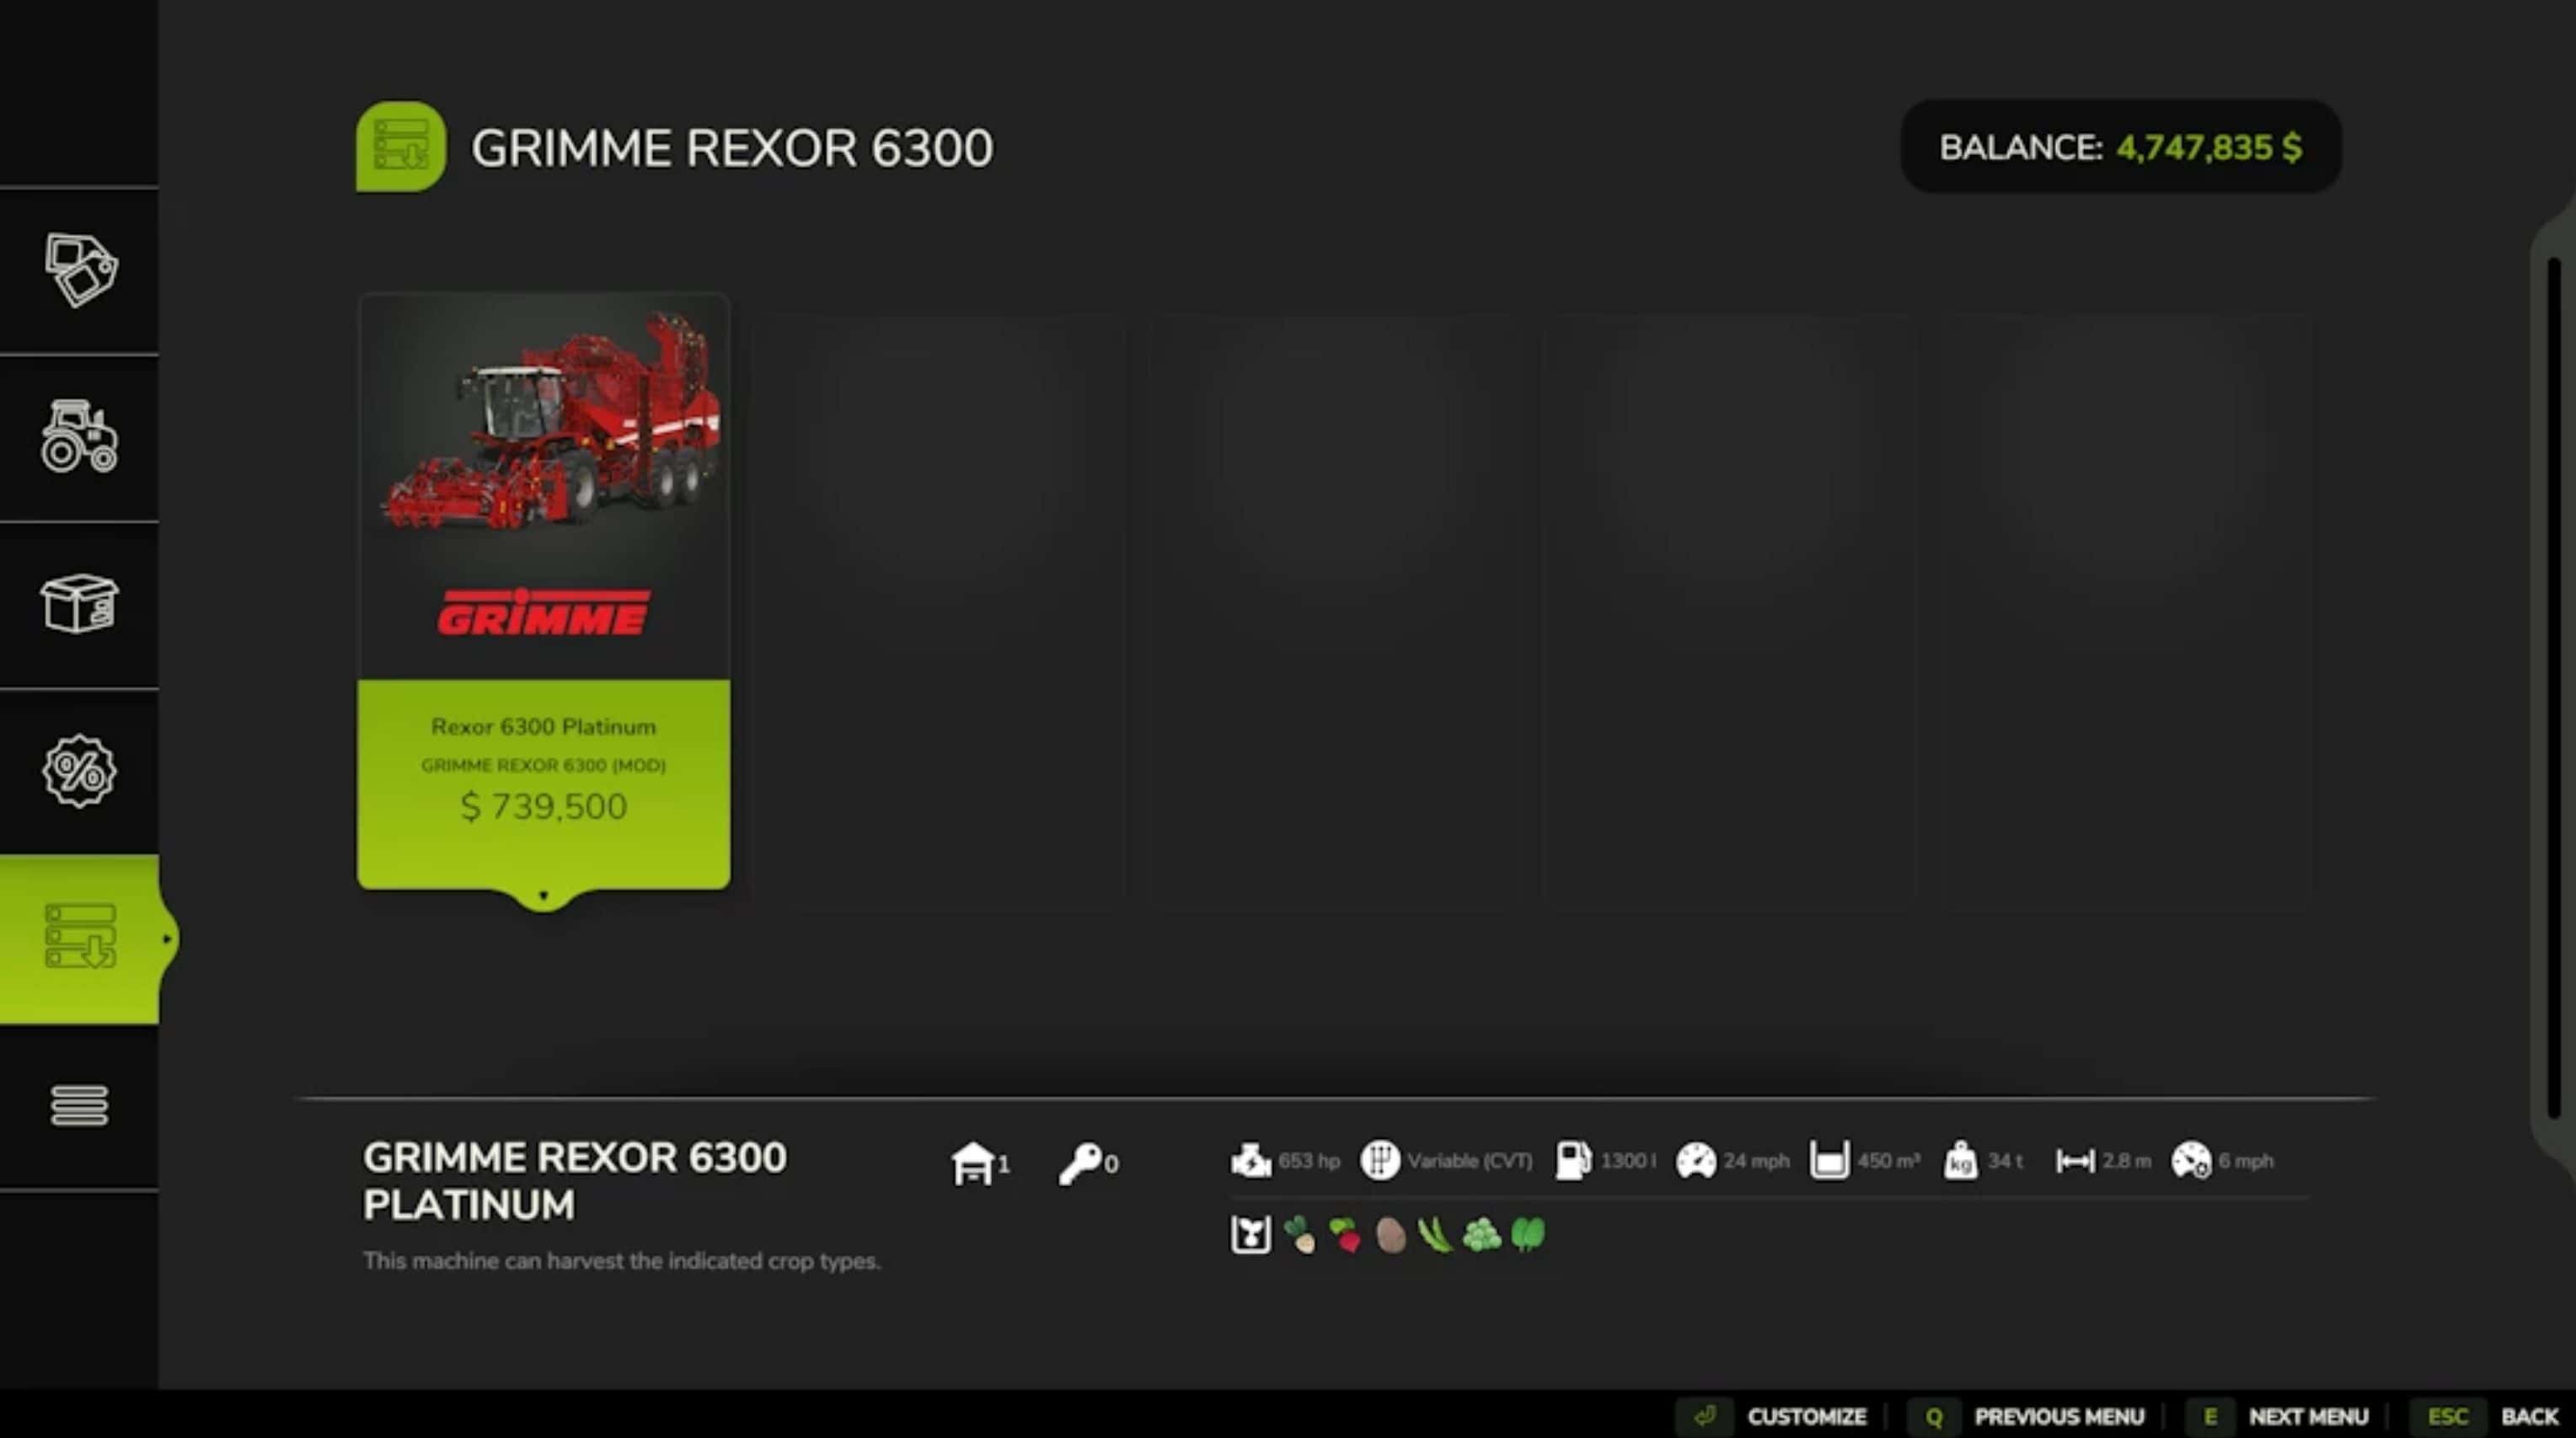This screenshot has width=2576, height=1438.
Task: Go to Previous Menu
Action: [x=2058, y=1416]
